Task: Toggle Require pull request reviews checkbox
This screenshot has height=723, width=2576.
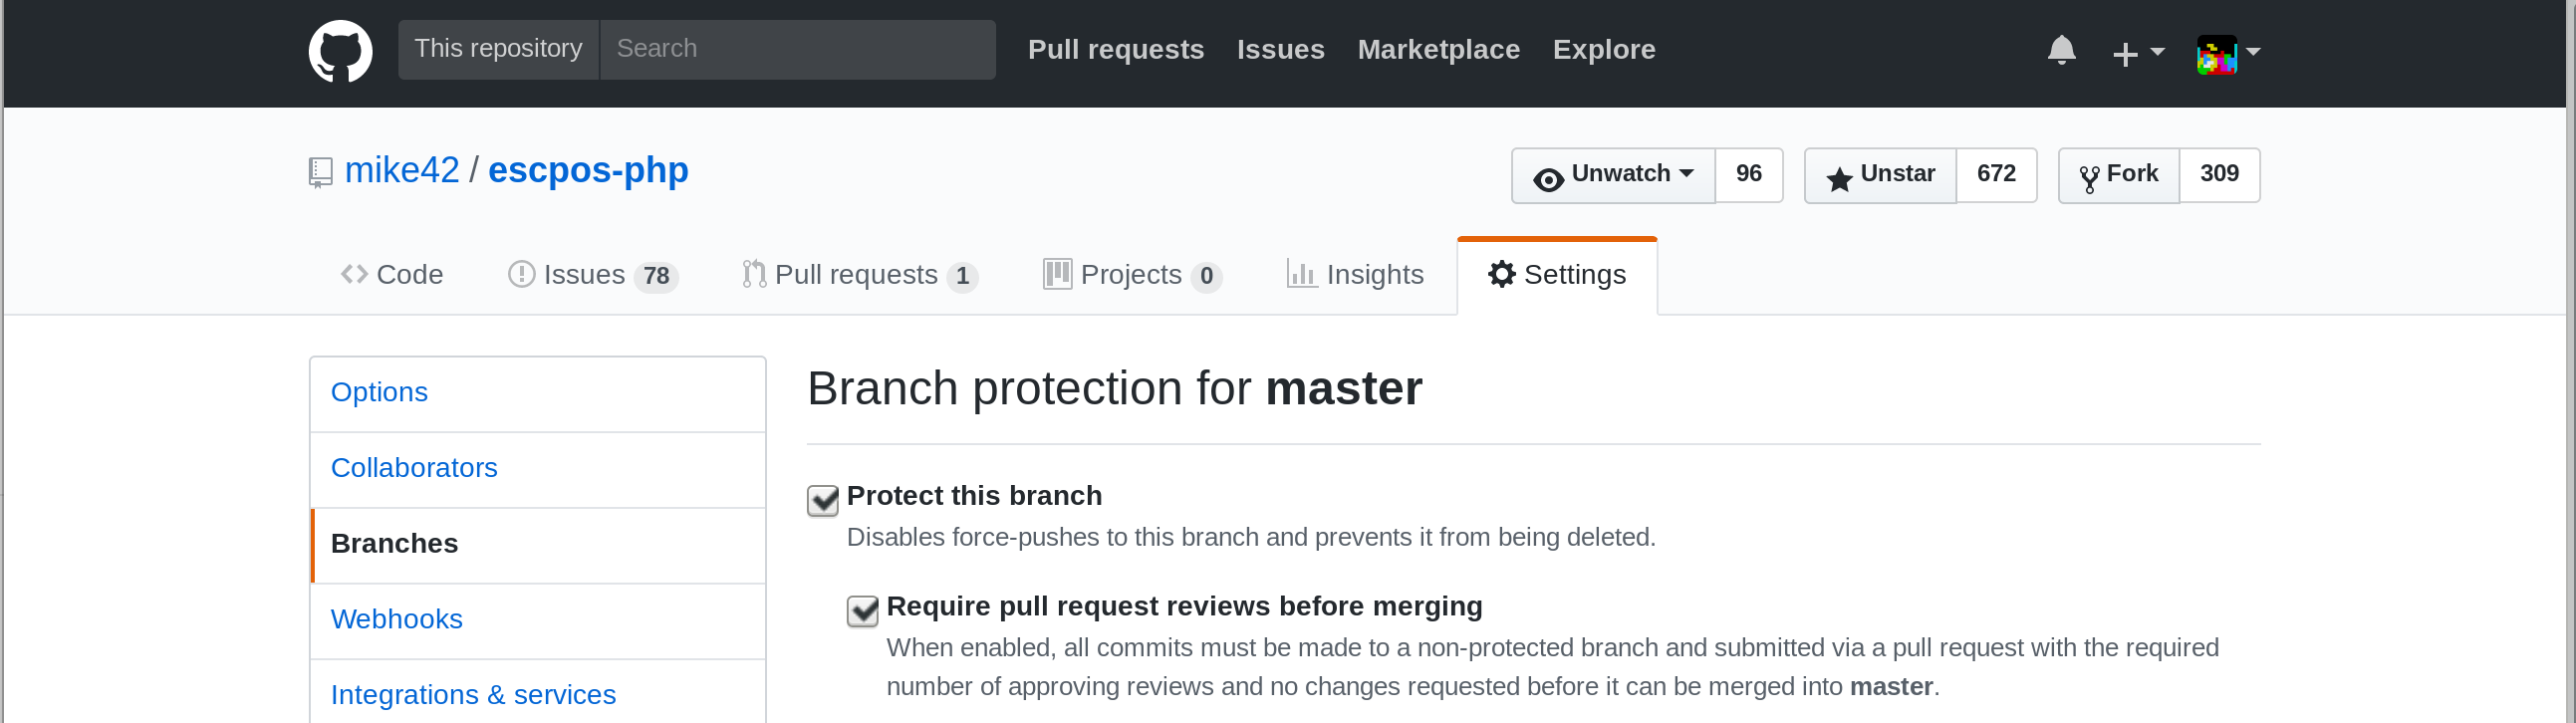Action: pos(863,610)
